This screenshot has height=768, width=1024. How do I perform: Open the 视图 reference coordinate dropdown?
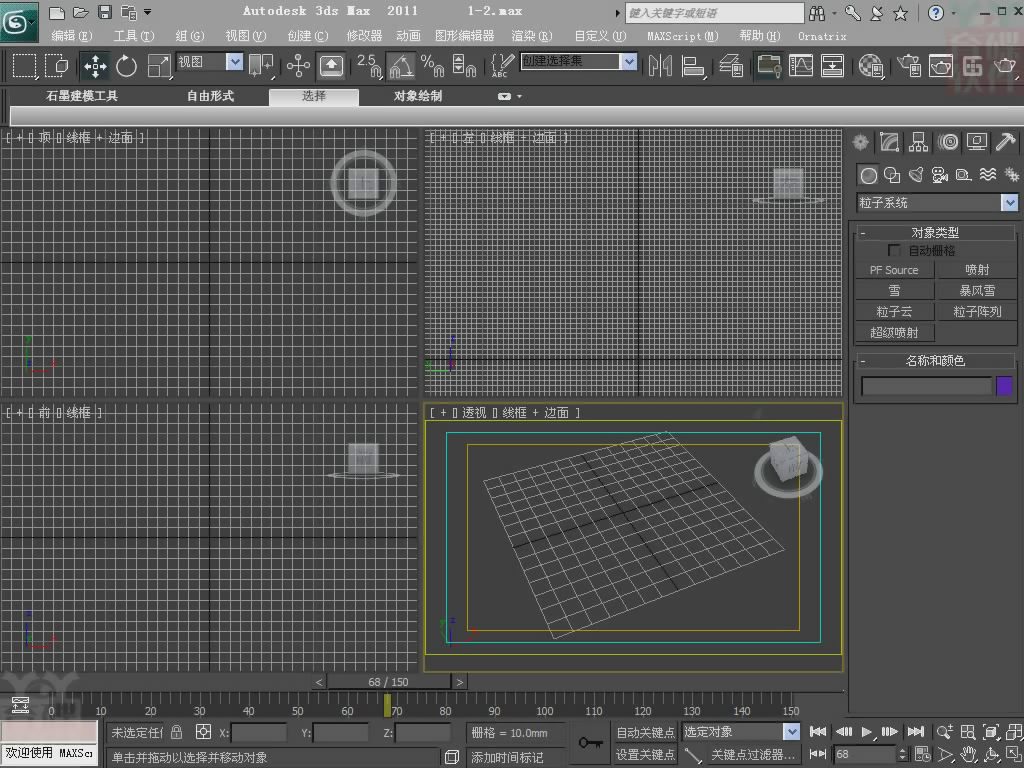tap(210, 61)
